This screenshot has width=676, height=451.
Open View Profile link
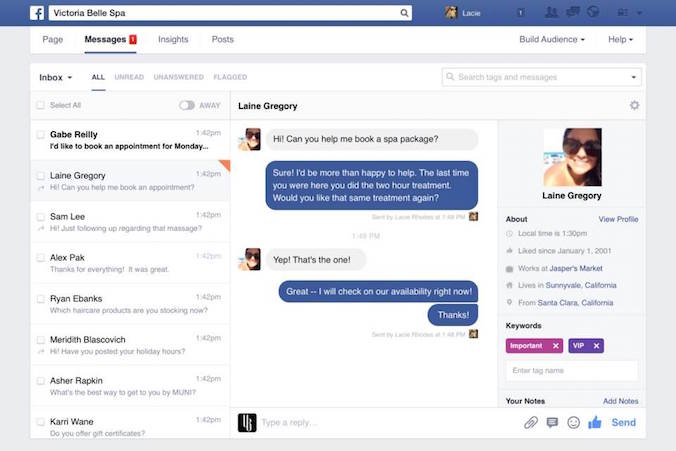618,219
